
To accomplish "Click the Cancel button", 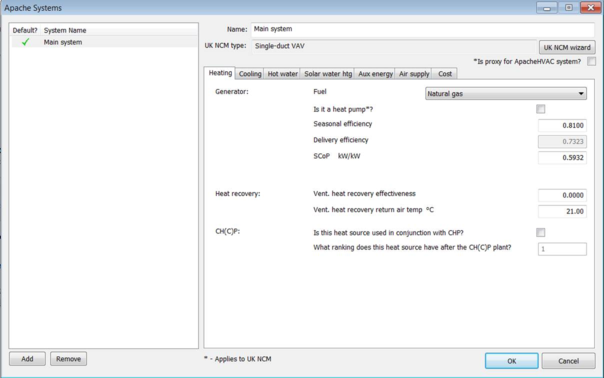I will point(569,361).
